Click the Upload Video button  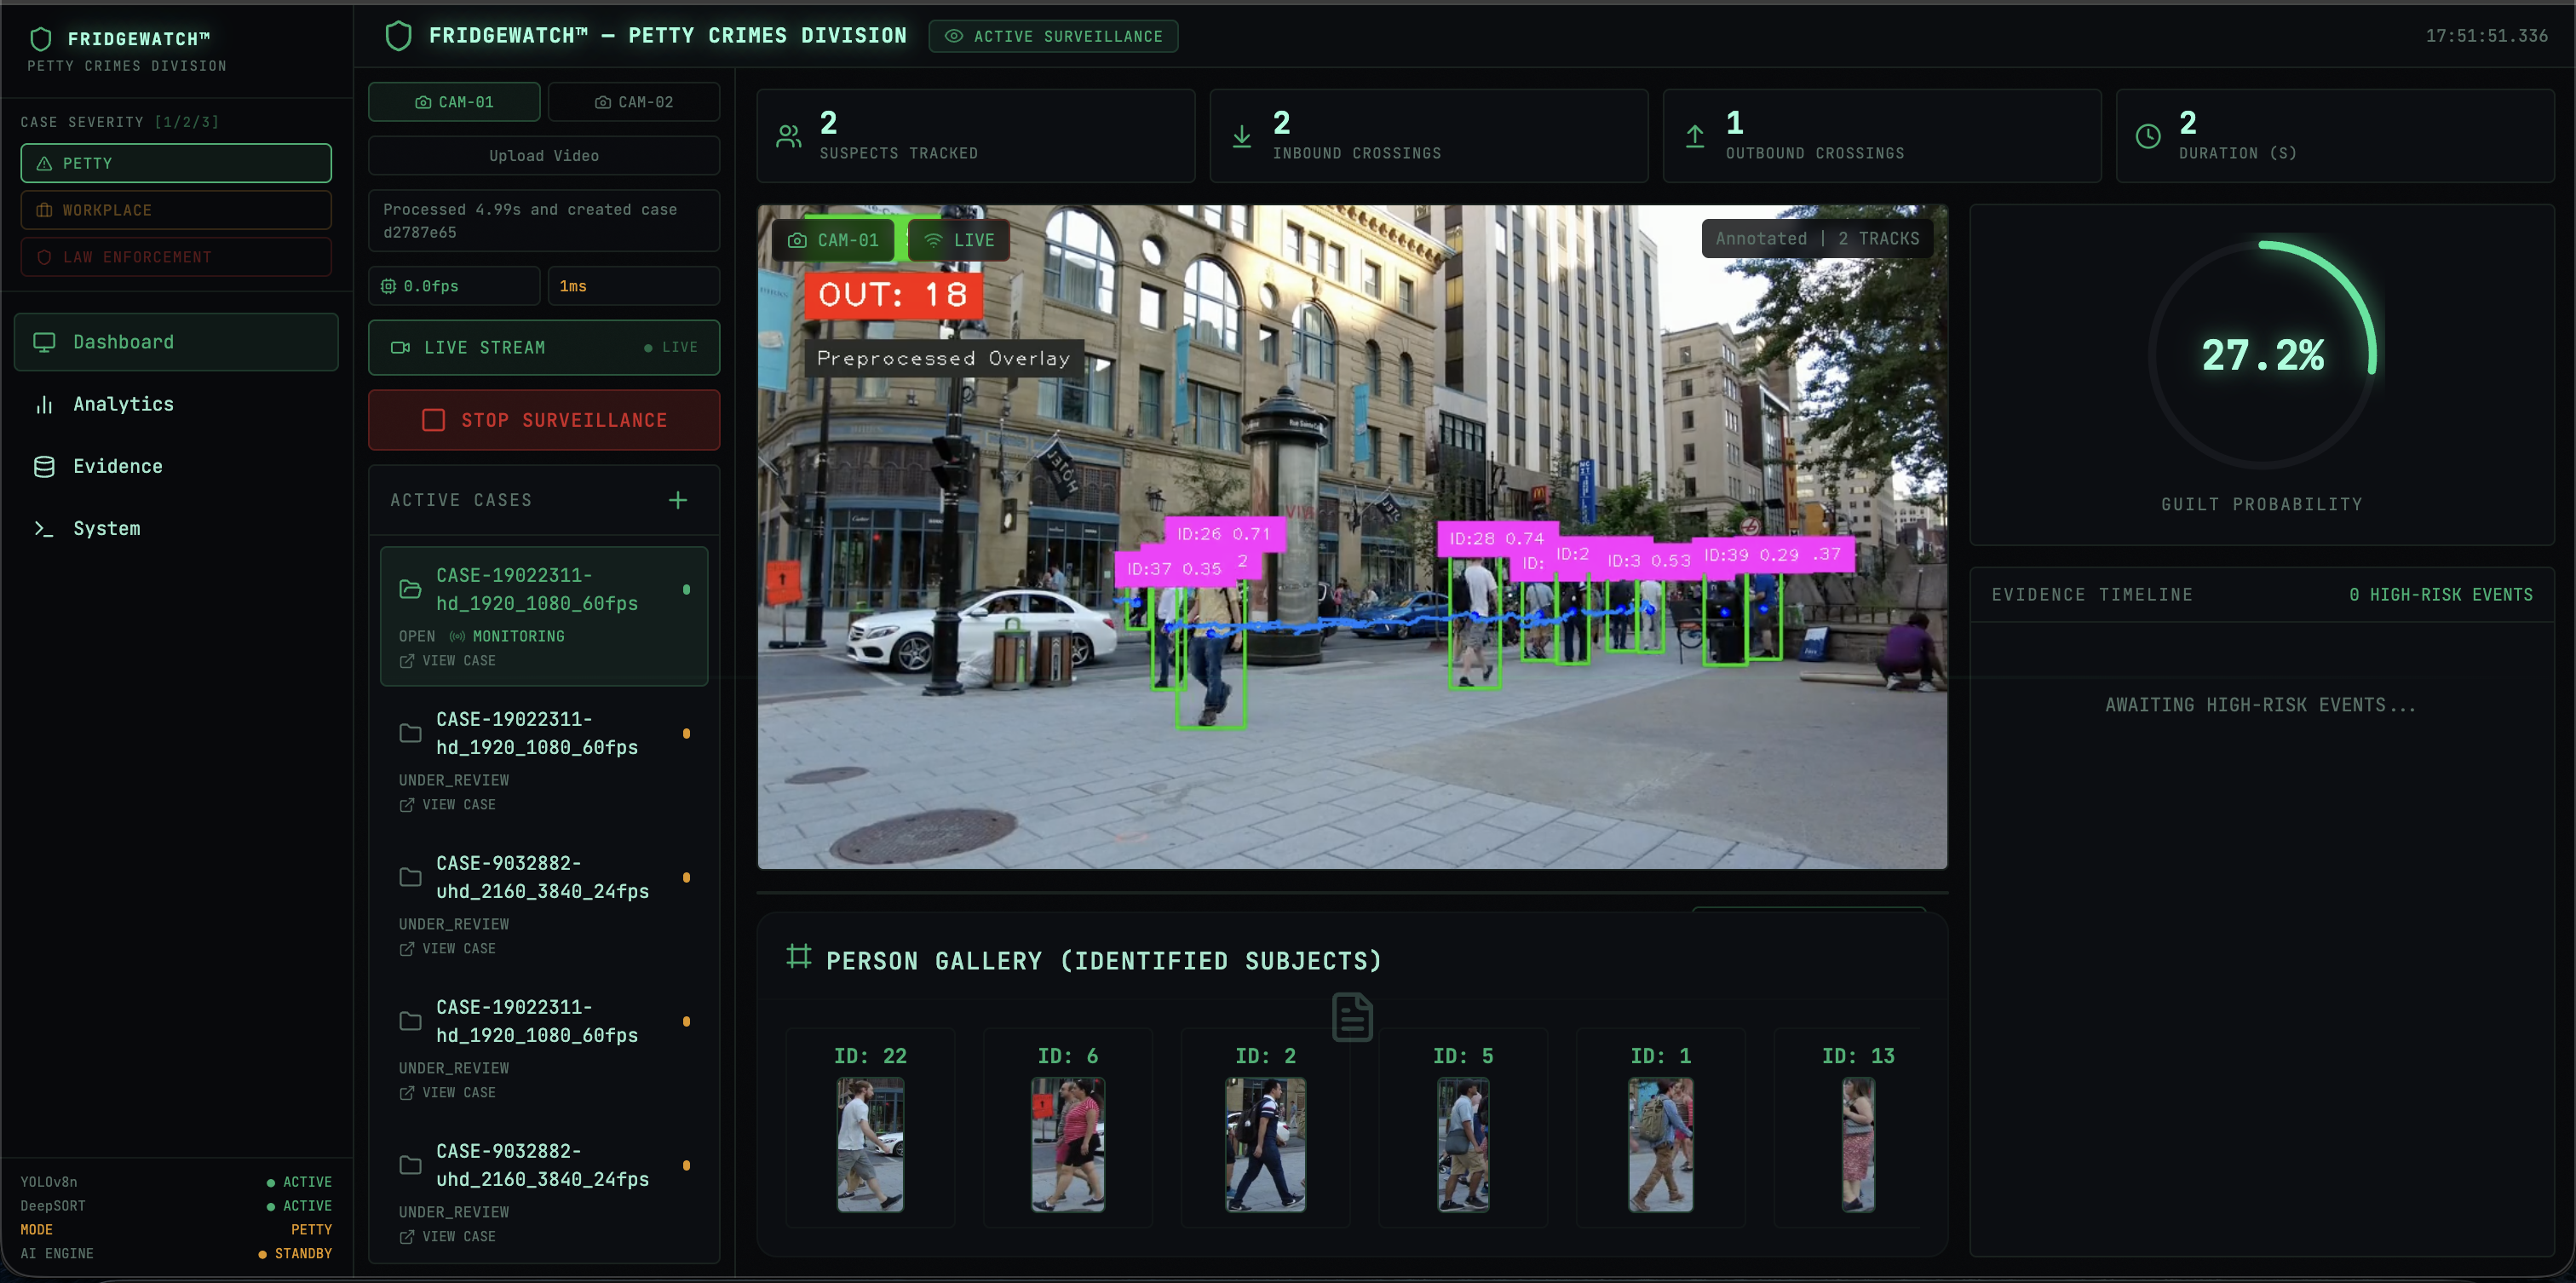point(543,156)
